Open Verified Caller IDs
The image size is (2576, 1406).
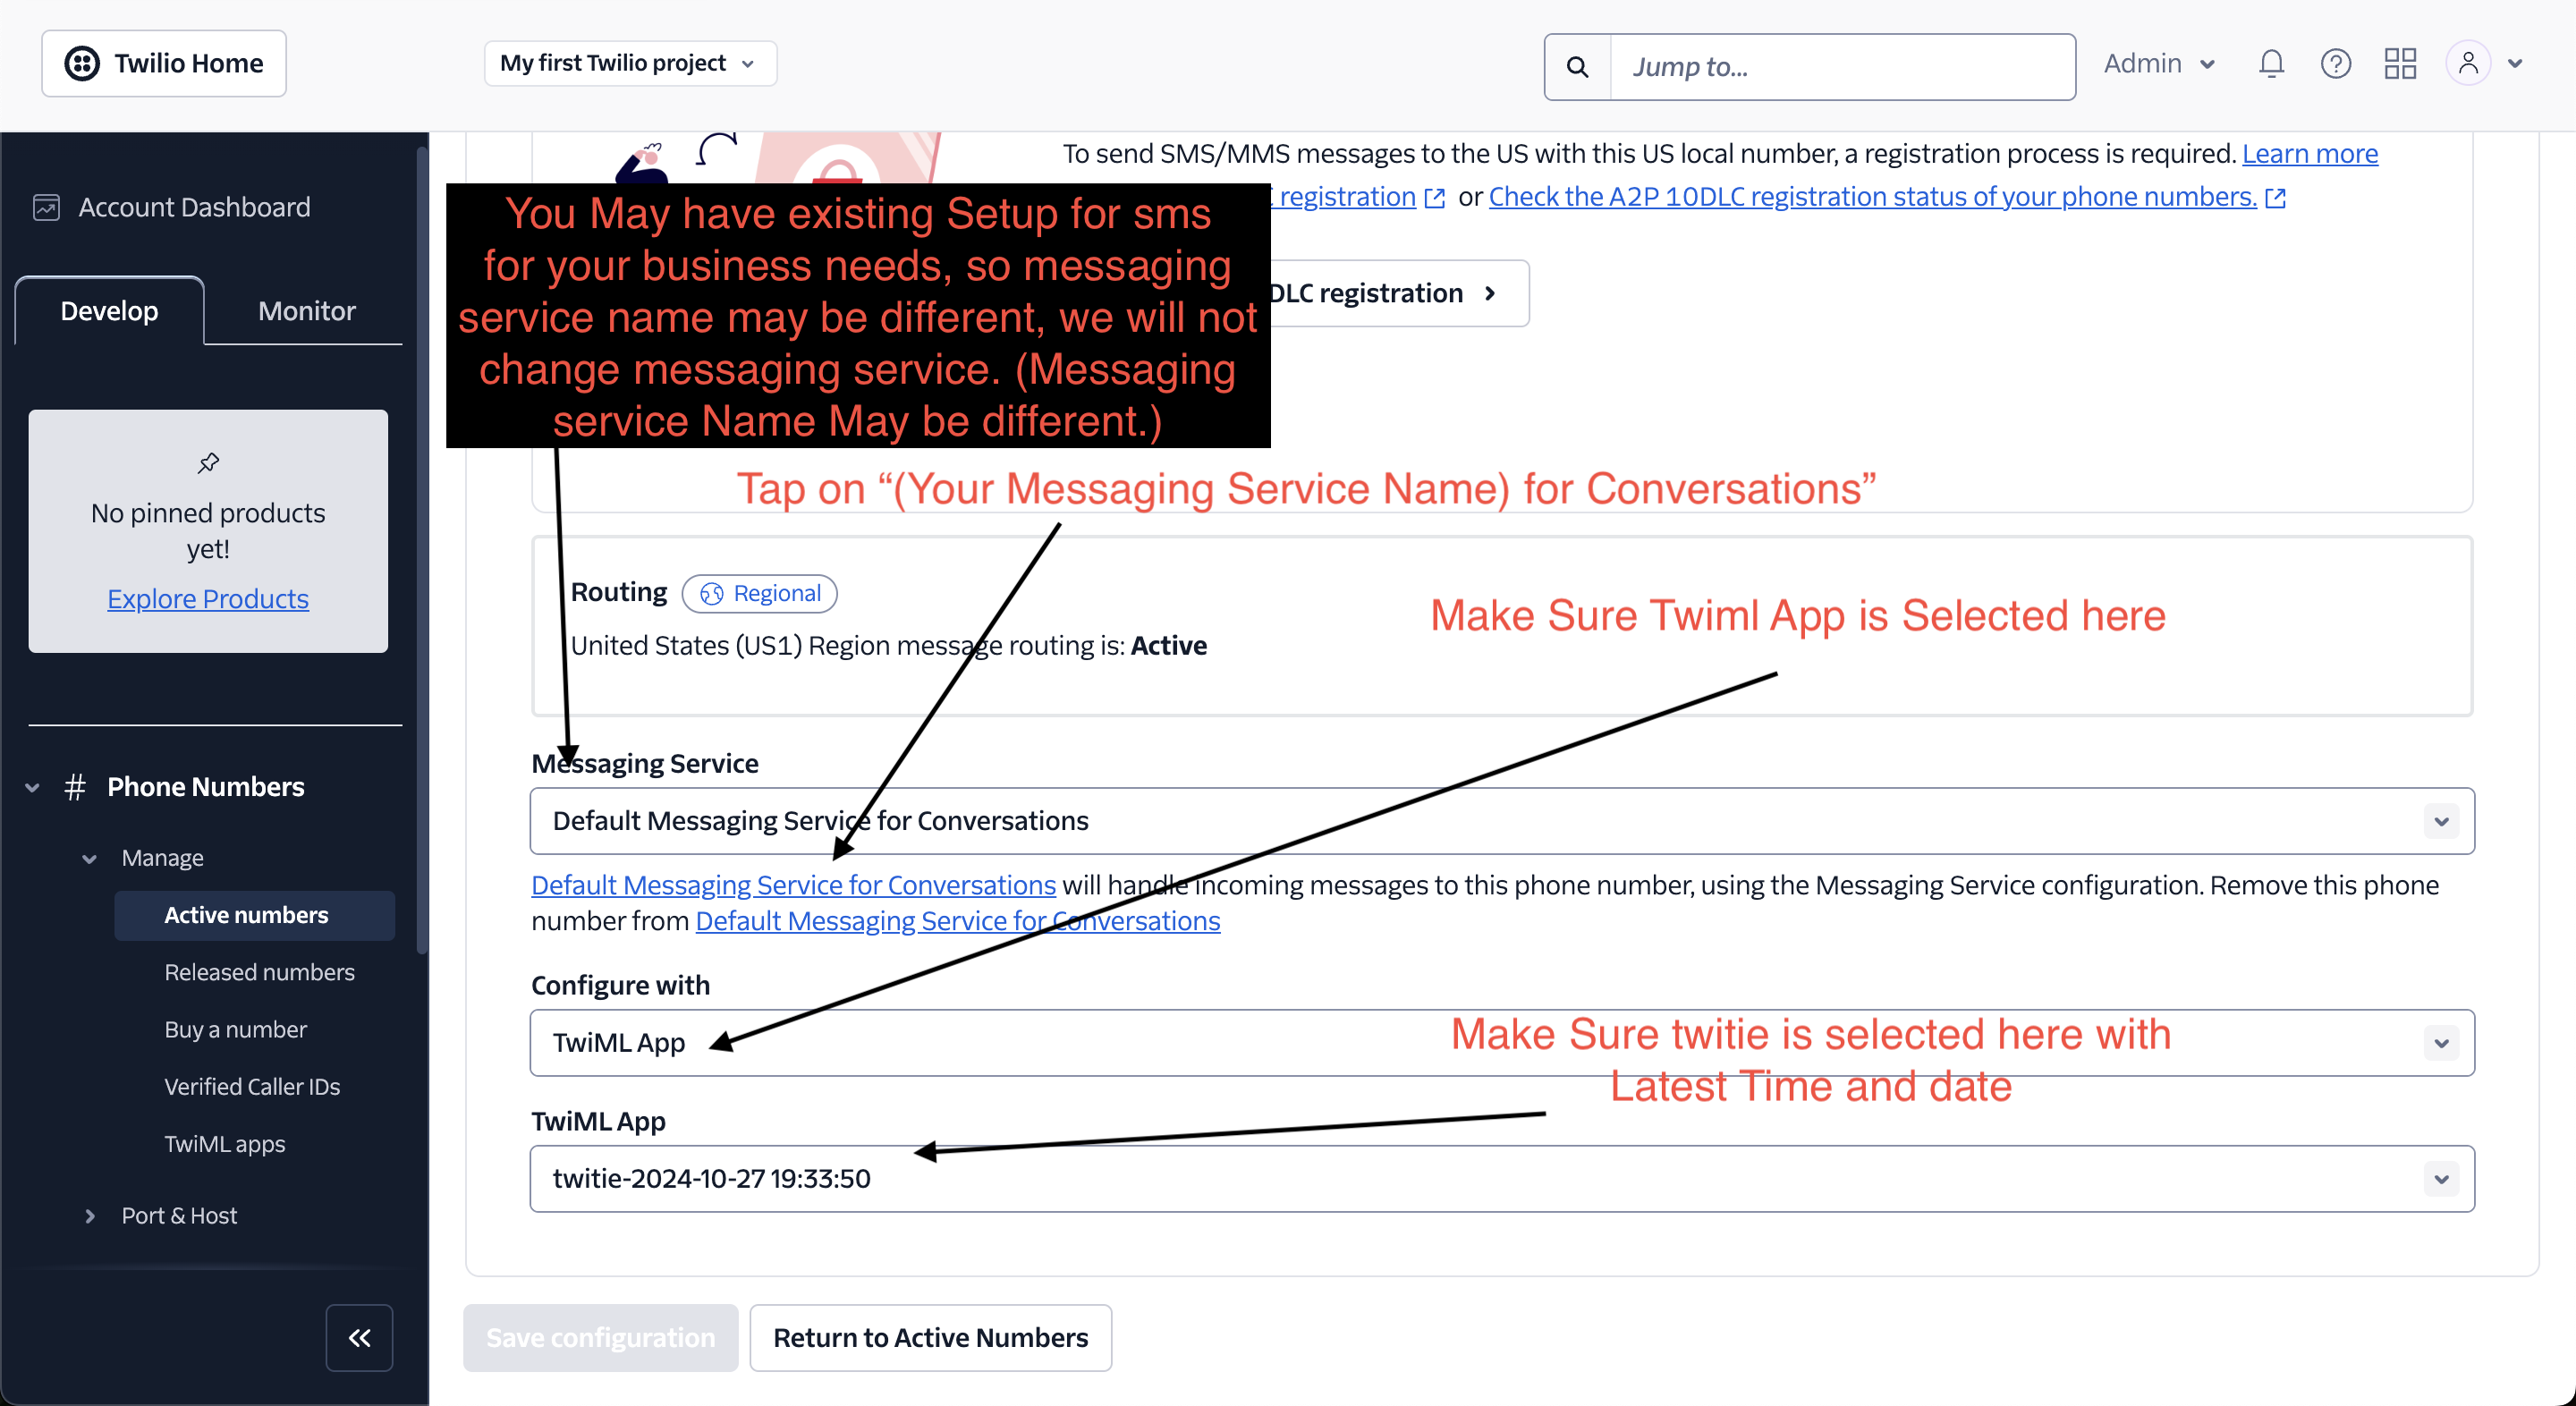pyautogui.click(x=252, y=1086)
